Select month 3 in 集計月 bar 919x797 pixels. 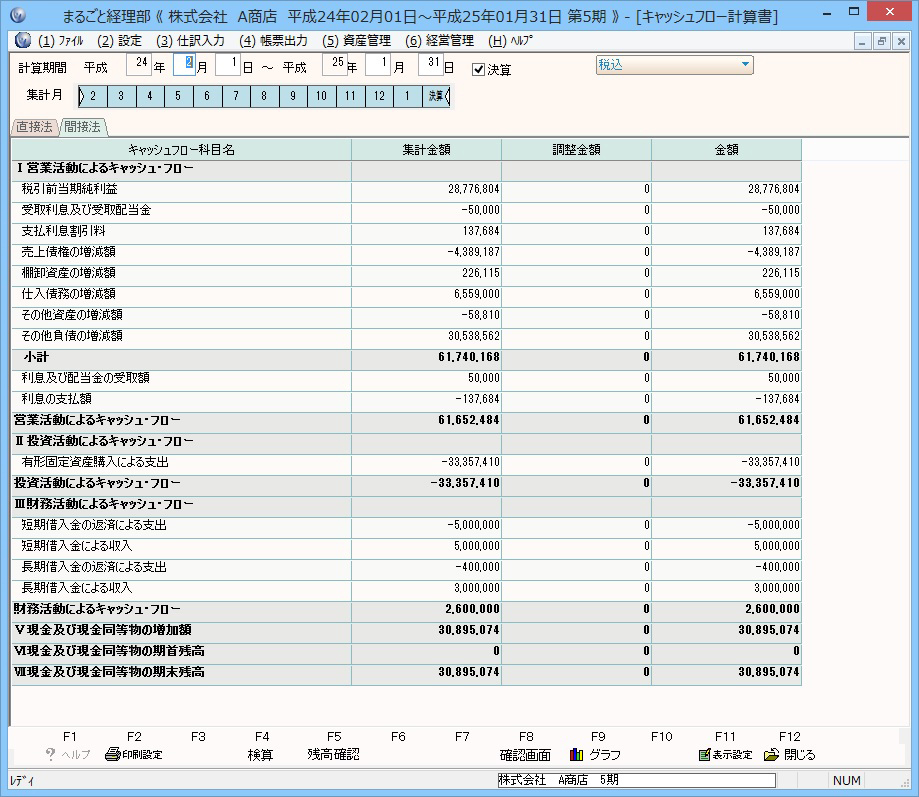pyautogui.click(x=121, y=96)
